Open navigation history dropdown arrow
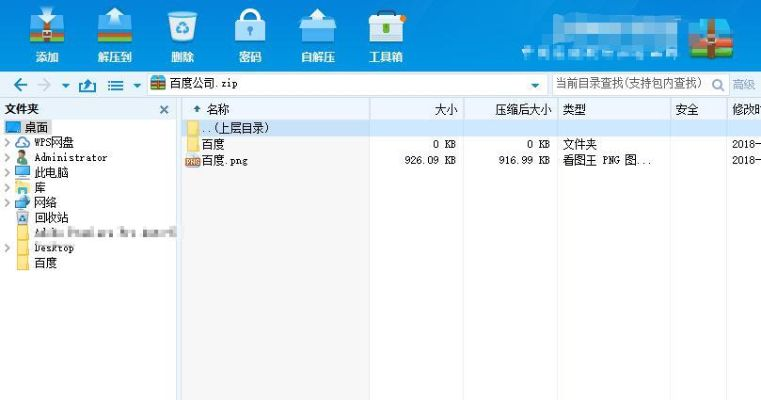Screen dimensions: 761x400 tap(66, 86)
